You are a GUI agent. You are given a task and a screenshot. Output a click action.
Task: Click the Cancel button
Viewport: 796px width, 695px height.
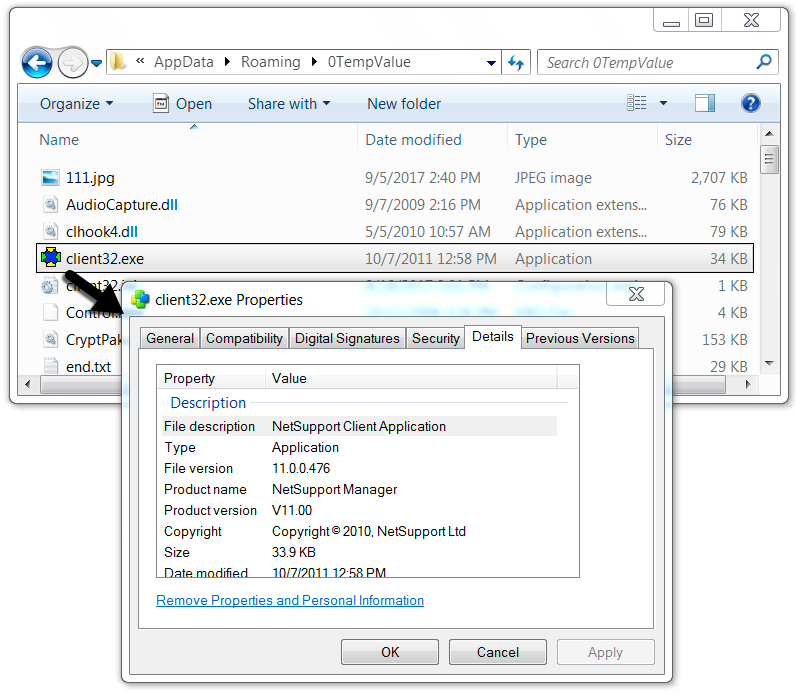click(498, 652)
